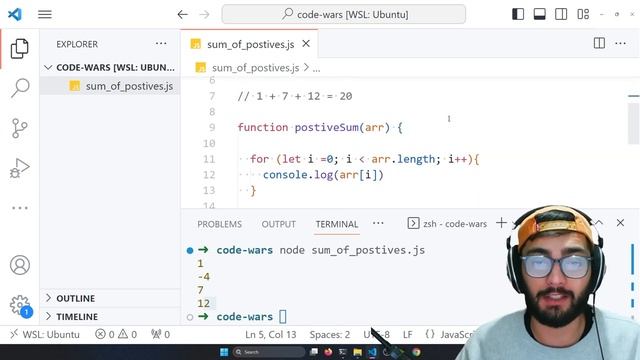Click the VS Code logo icon
The width and height of the screenshot is (640, 360).
click(x=15, y=14)
